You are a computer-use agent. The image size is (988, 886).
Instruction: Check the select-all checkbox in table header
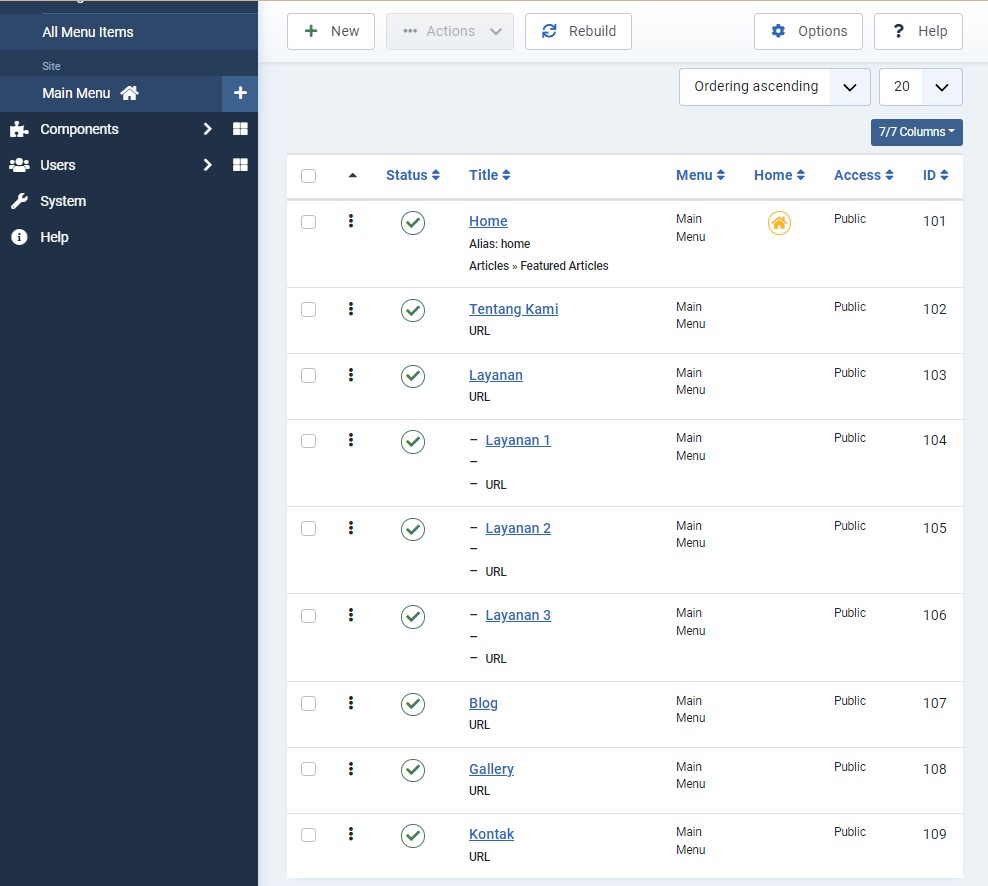[x=308, y=176]
